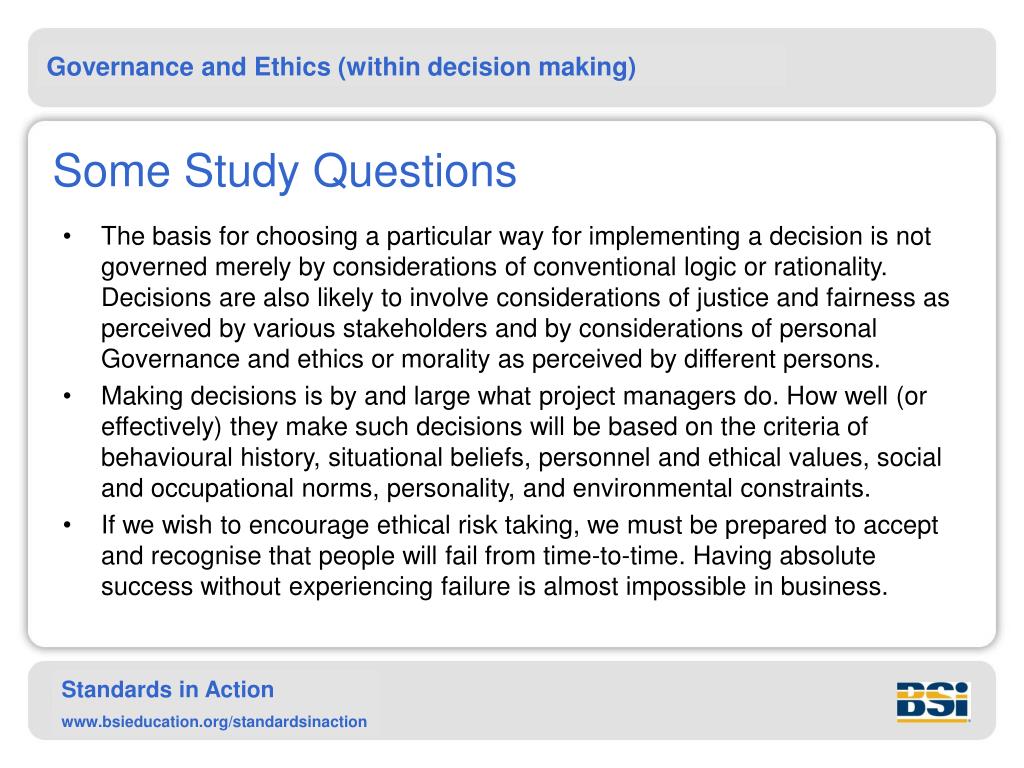Click the first bullet point marker

pyautogui.click(x=67, y=236)
